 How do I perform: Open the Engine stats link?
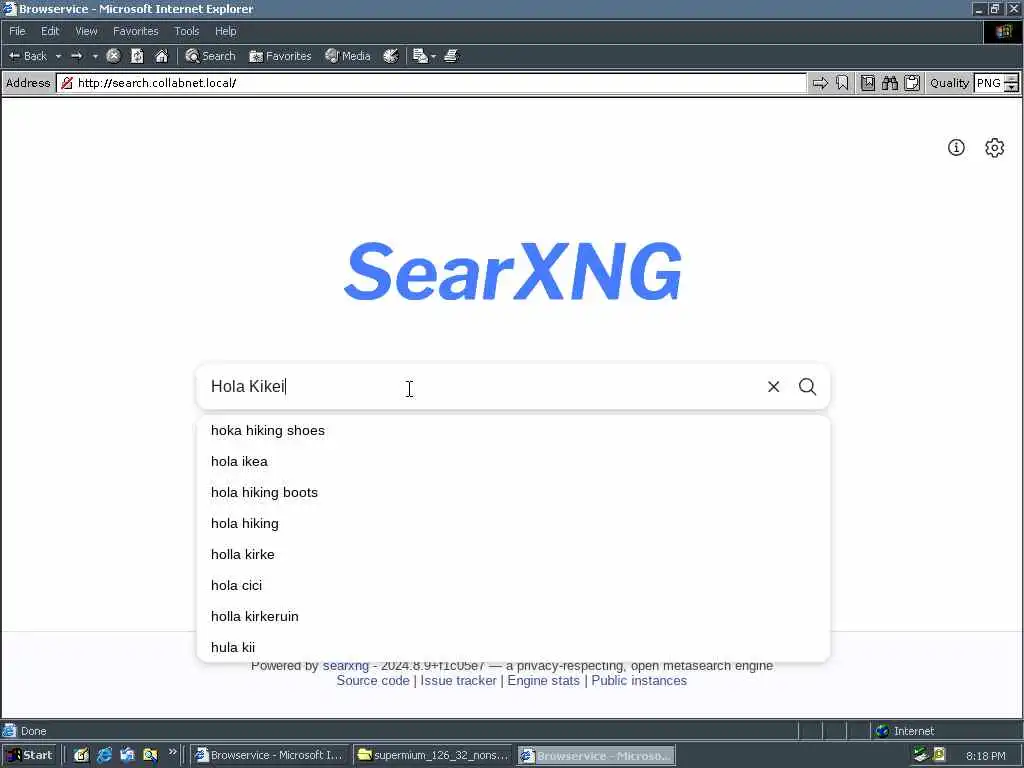pos(543,680)
